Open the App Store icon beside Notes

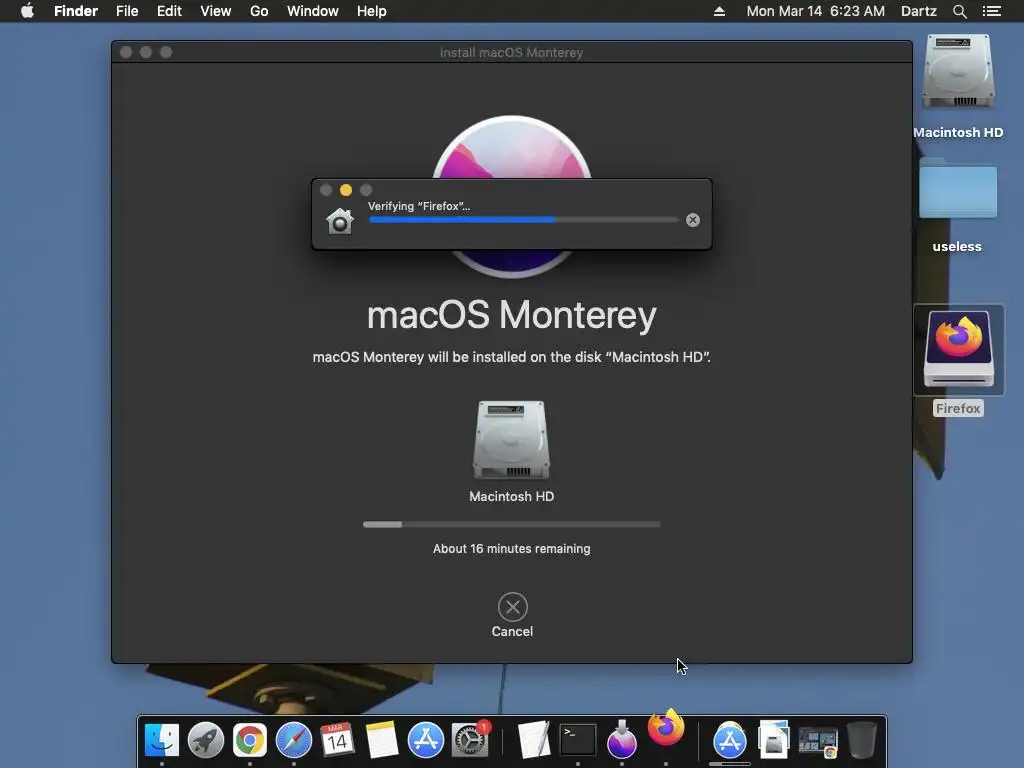tap(426, 741)
